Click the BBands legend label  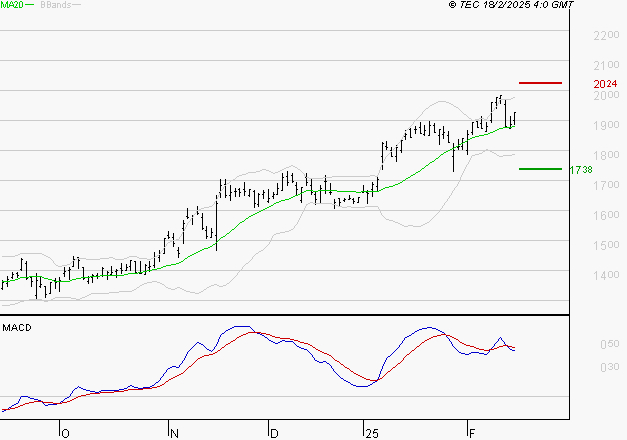coord(56,5)
